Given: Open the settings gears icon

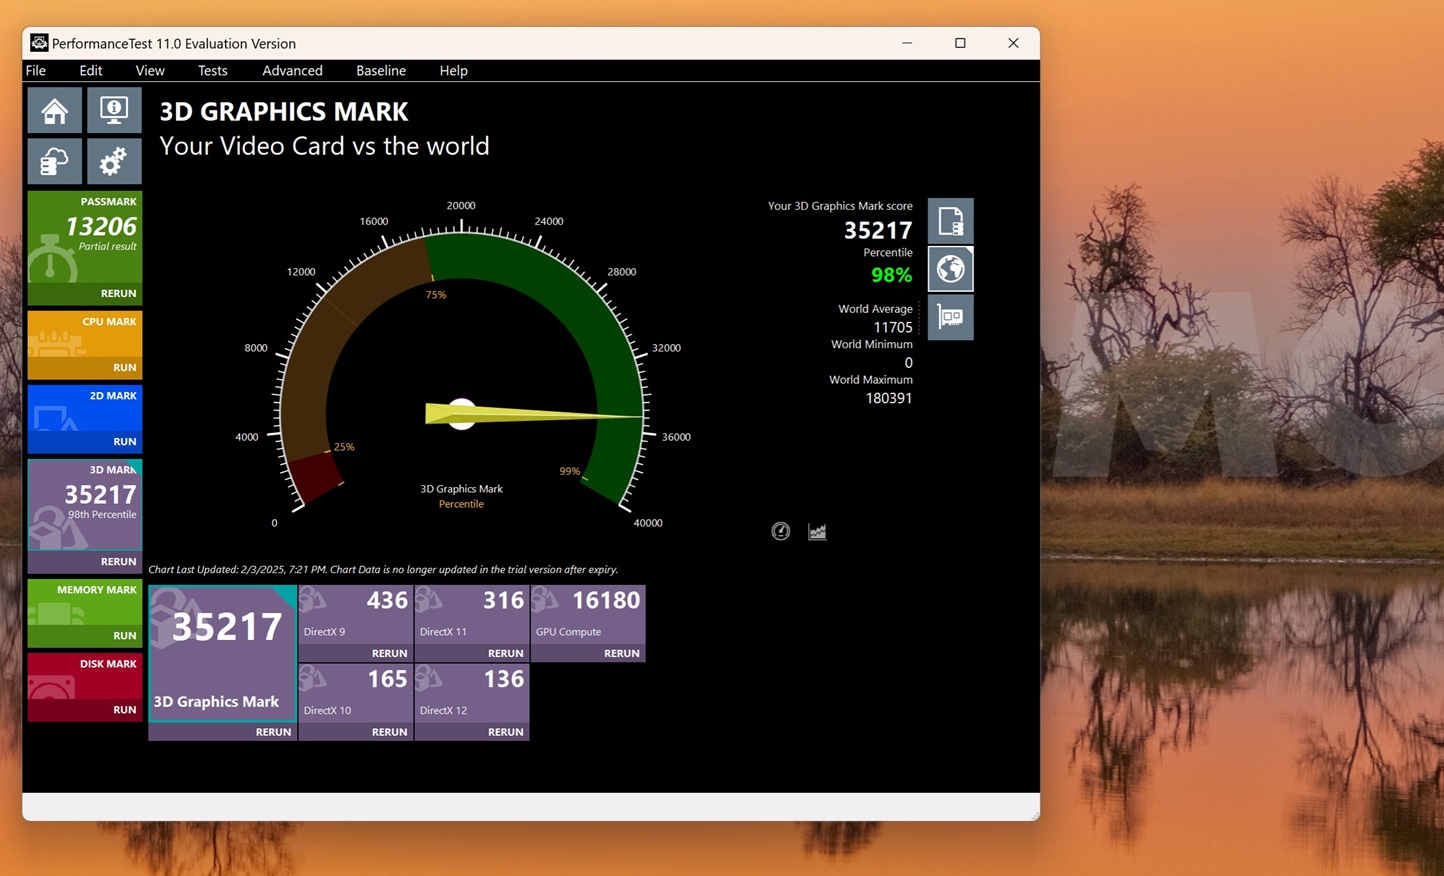Looking at the screenshot, I should [114, 162].
